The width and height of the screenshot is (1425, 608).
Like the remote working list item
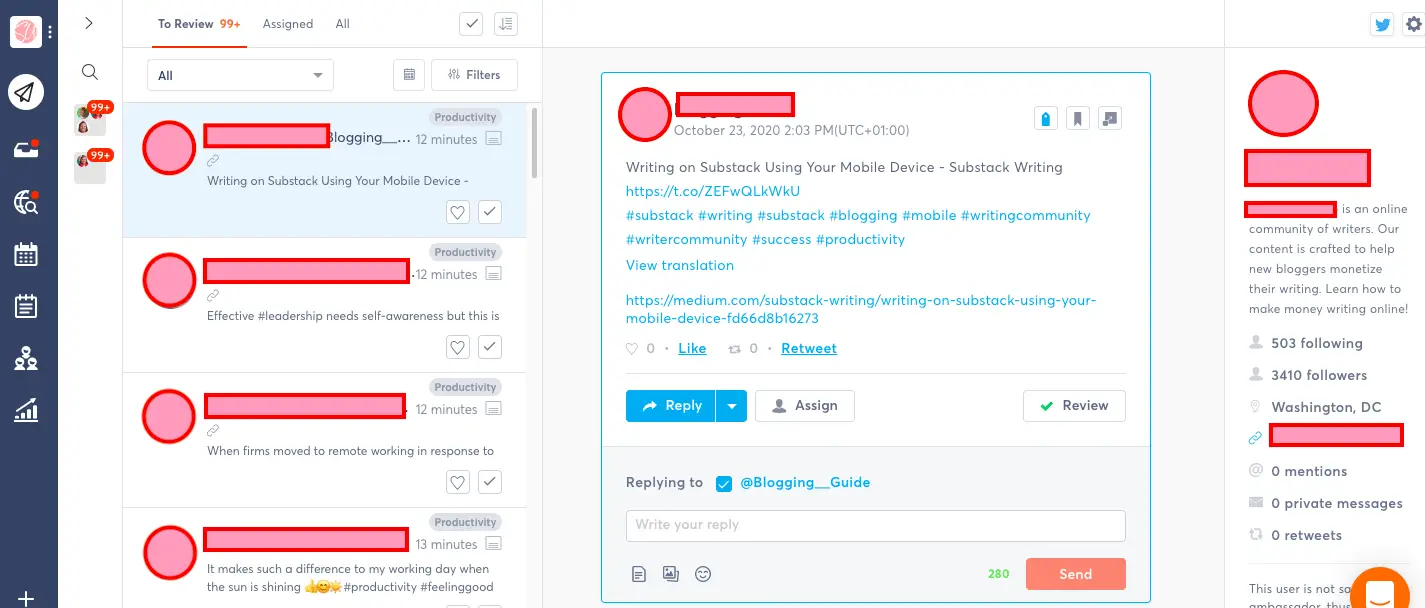(458, 482)
